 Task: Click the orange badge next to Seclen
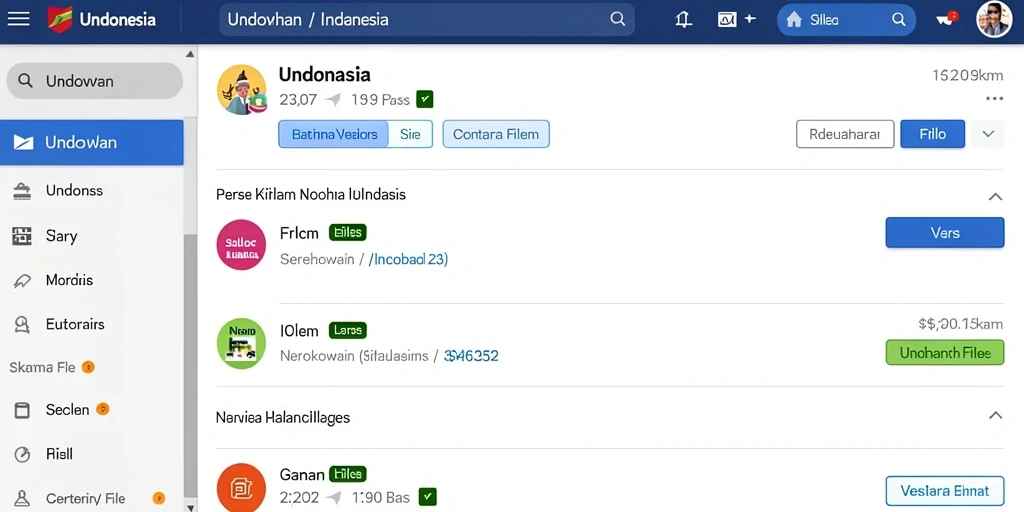103,409
